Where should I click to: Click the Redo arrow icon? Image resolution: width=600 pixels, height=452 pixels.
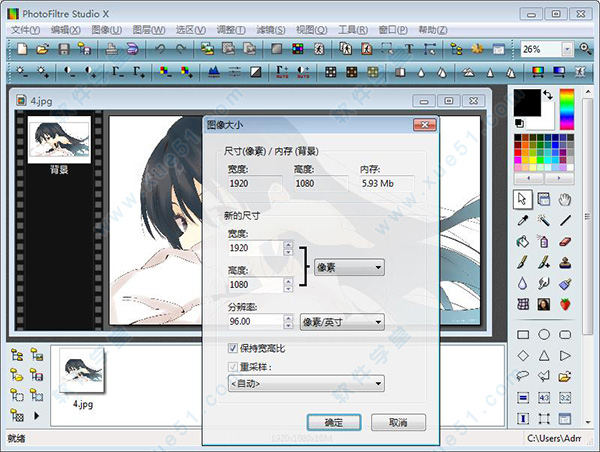coord(181,49)
